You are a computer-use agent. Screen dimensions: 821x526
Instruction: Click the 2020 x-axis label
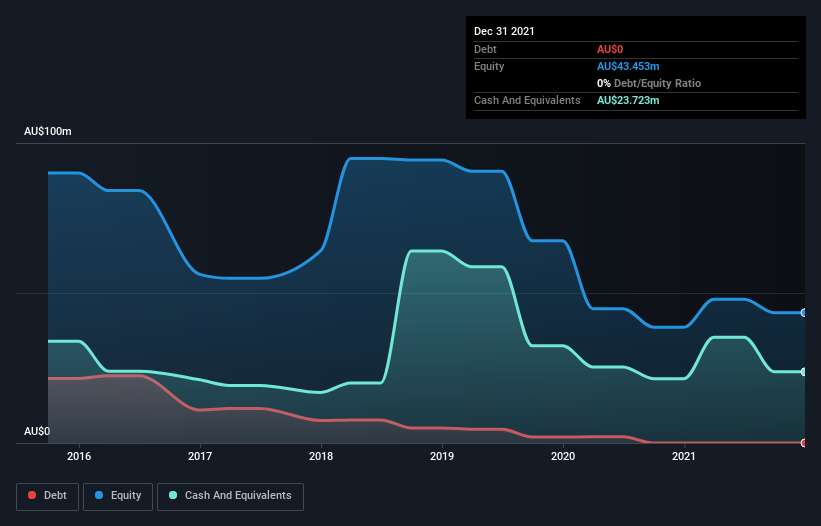(x=563, y=456)
